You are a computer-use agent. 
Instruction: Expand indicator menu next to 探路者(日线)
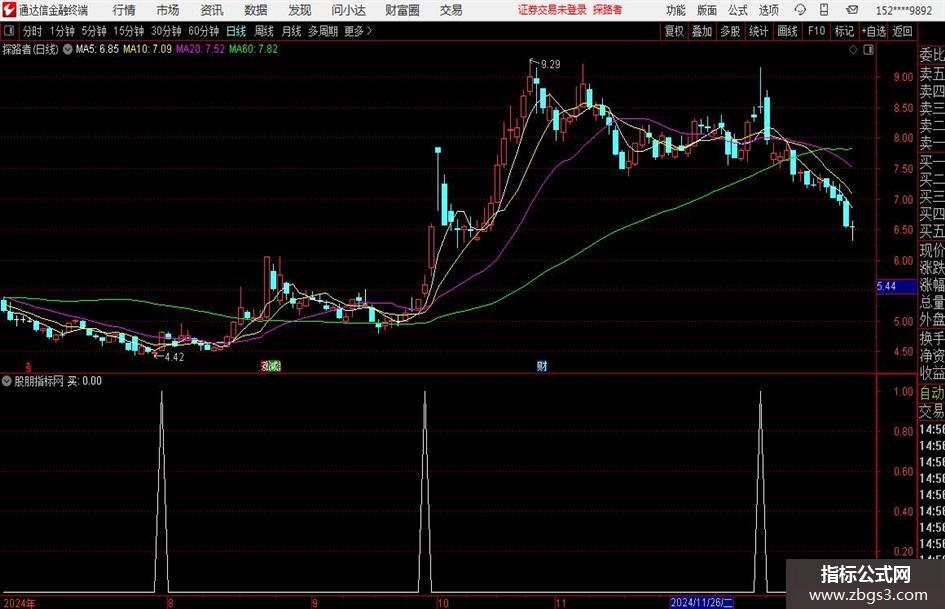tap(68, 49)
